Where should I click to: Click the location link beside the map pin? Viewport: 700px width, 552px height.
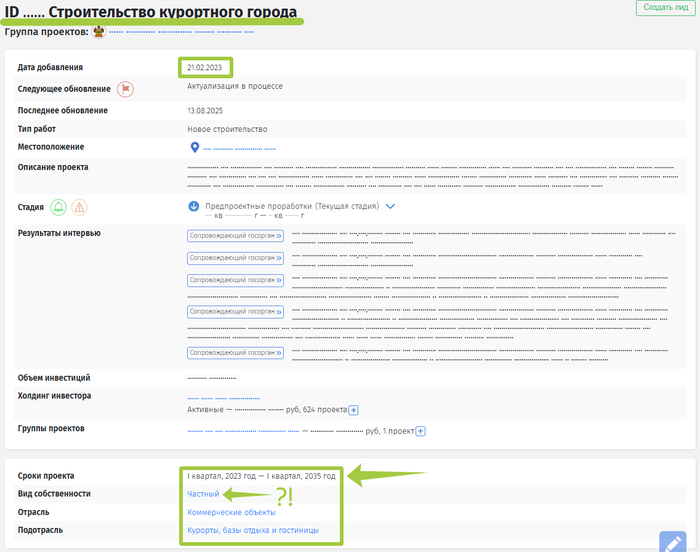click(239, 148)
